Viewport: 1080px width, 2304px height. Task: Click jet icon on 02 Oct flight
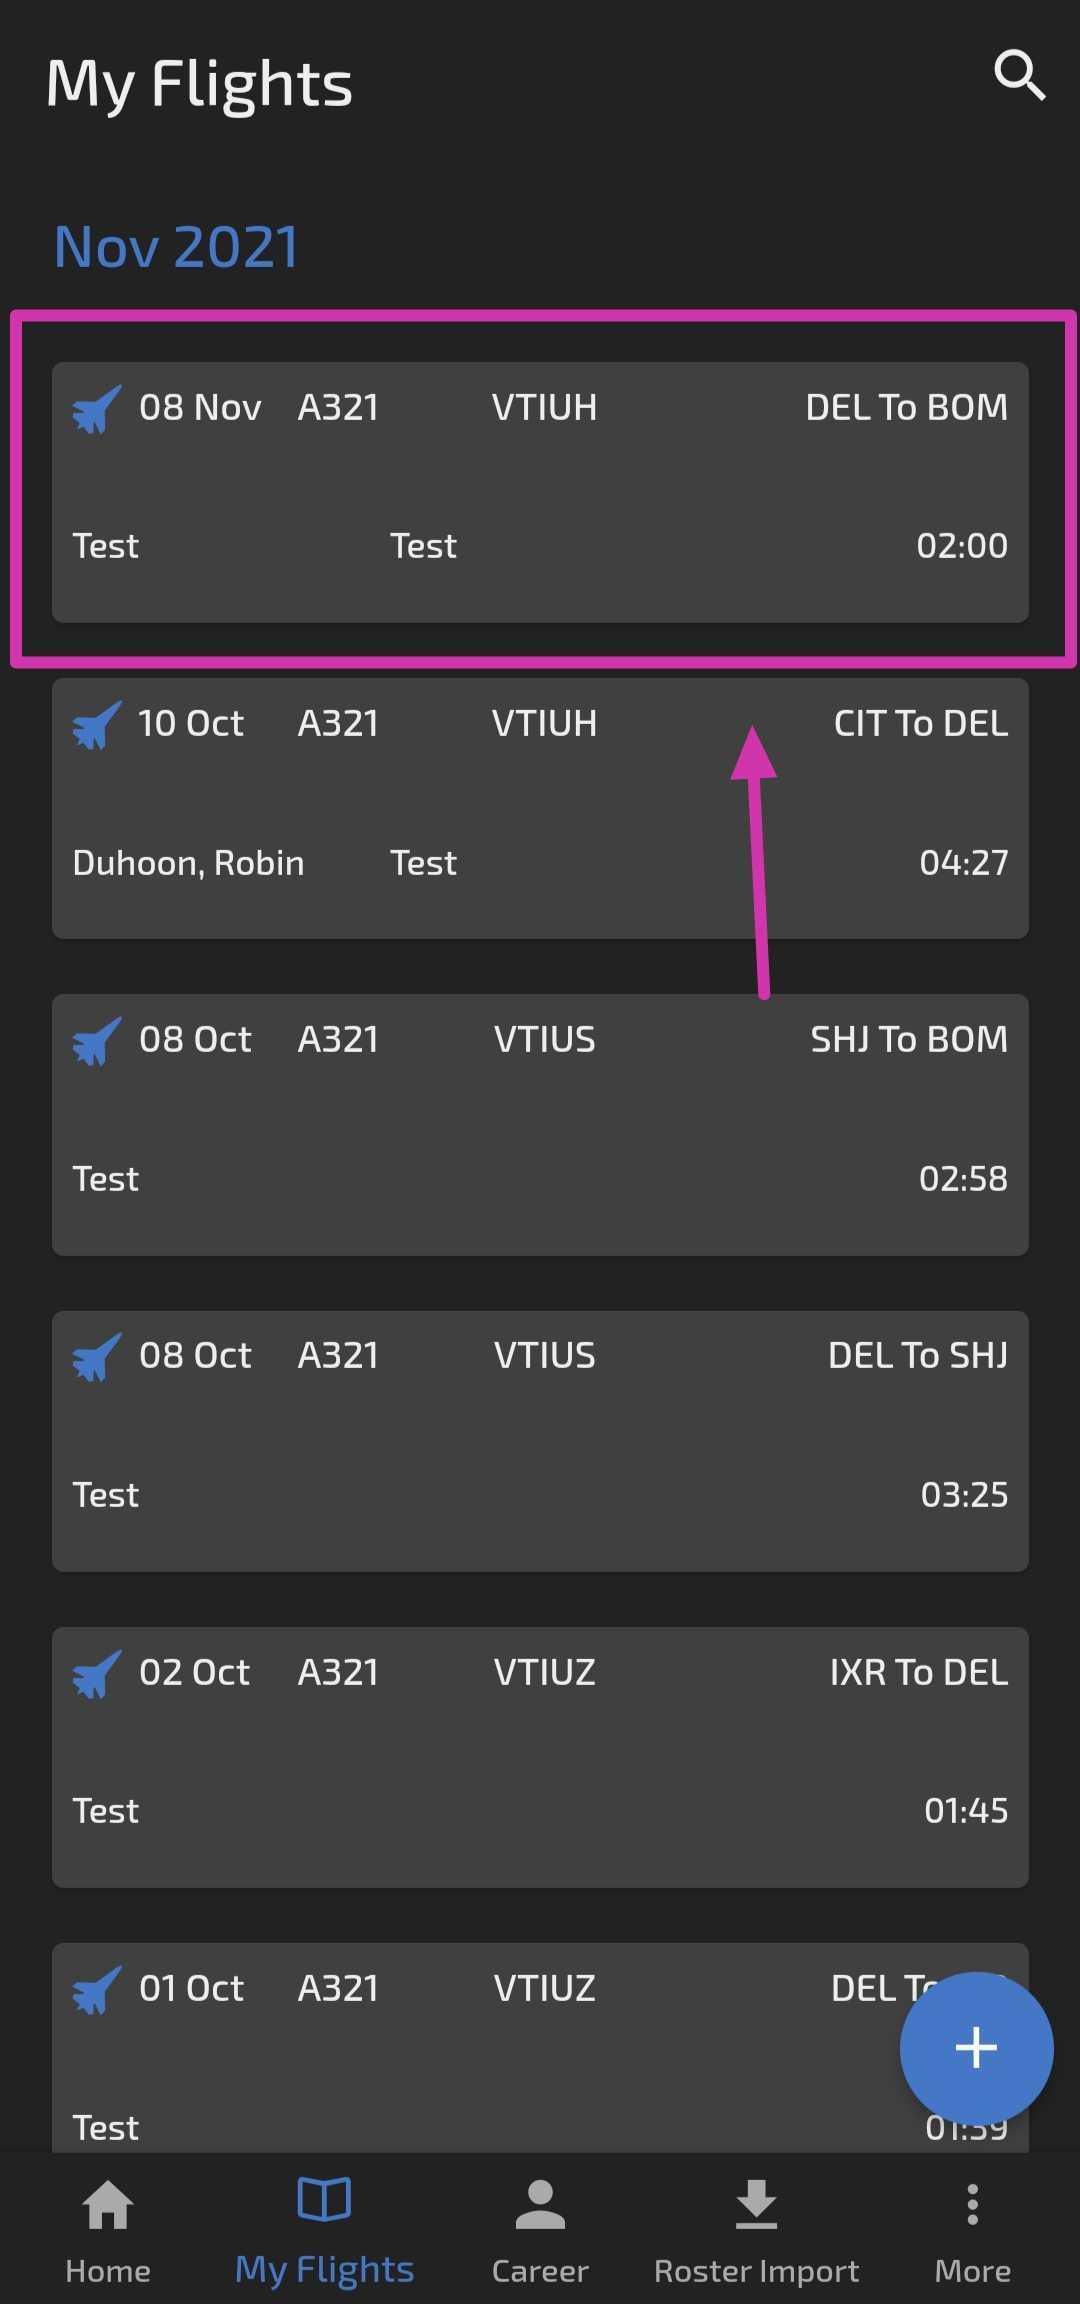point(97,1673)
